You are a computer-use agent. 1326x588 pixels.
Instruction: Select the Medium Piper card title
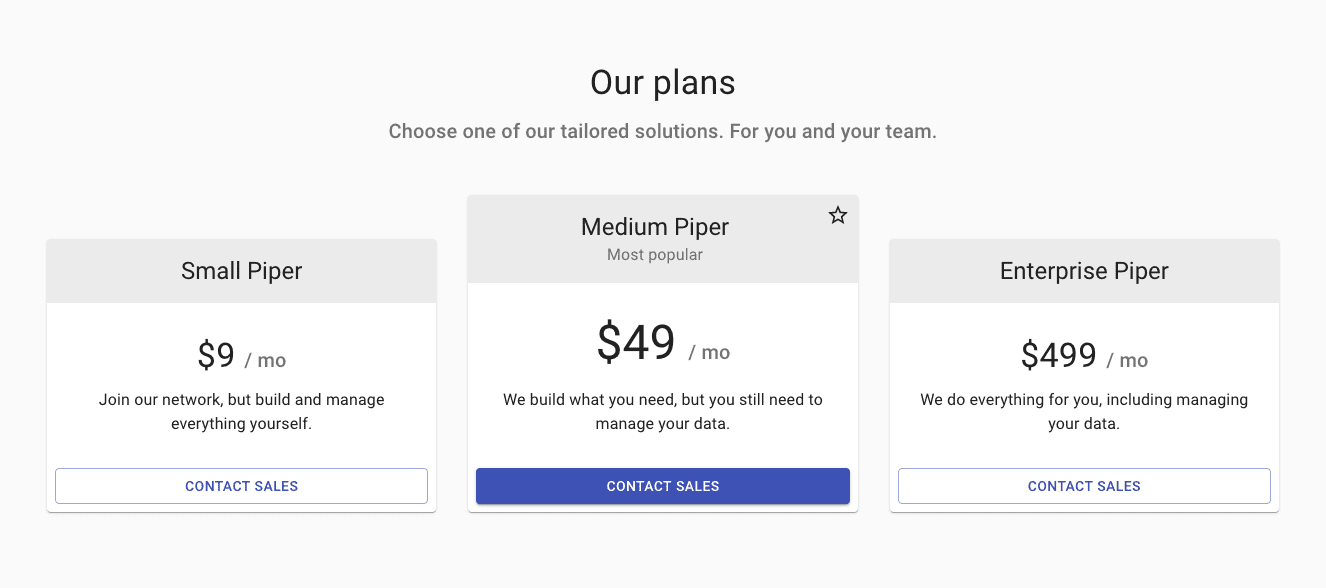[655, 227]
